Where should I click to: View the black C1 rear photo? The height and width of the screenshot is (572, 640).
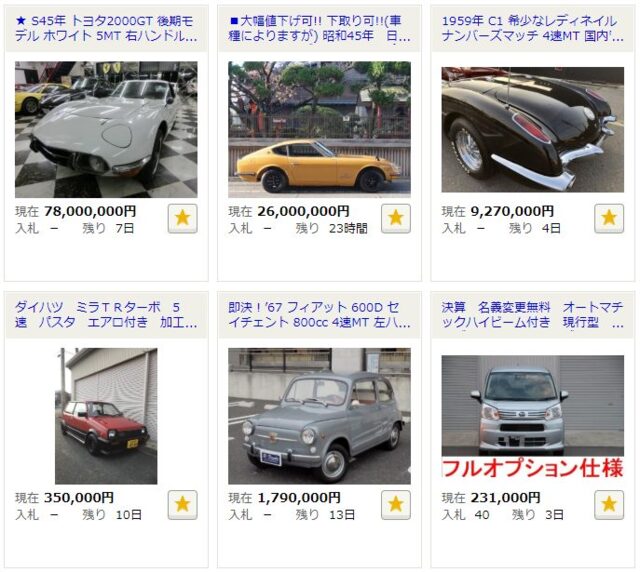(x=533, y=129)
